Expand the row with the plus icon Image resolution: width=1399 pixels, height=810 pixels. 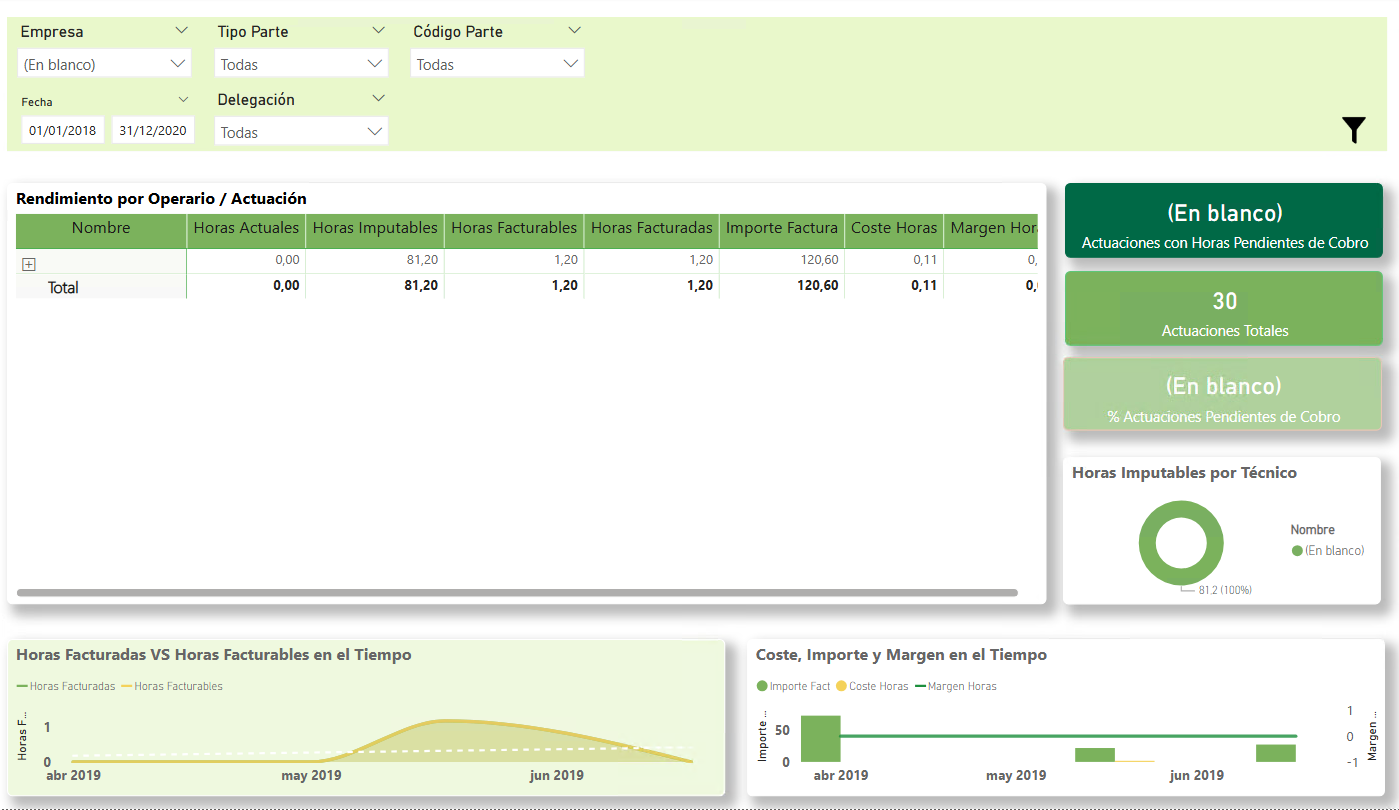[29, 264]
